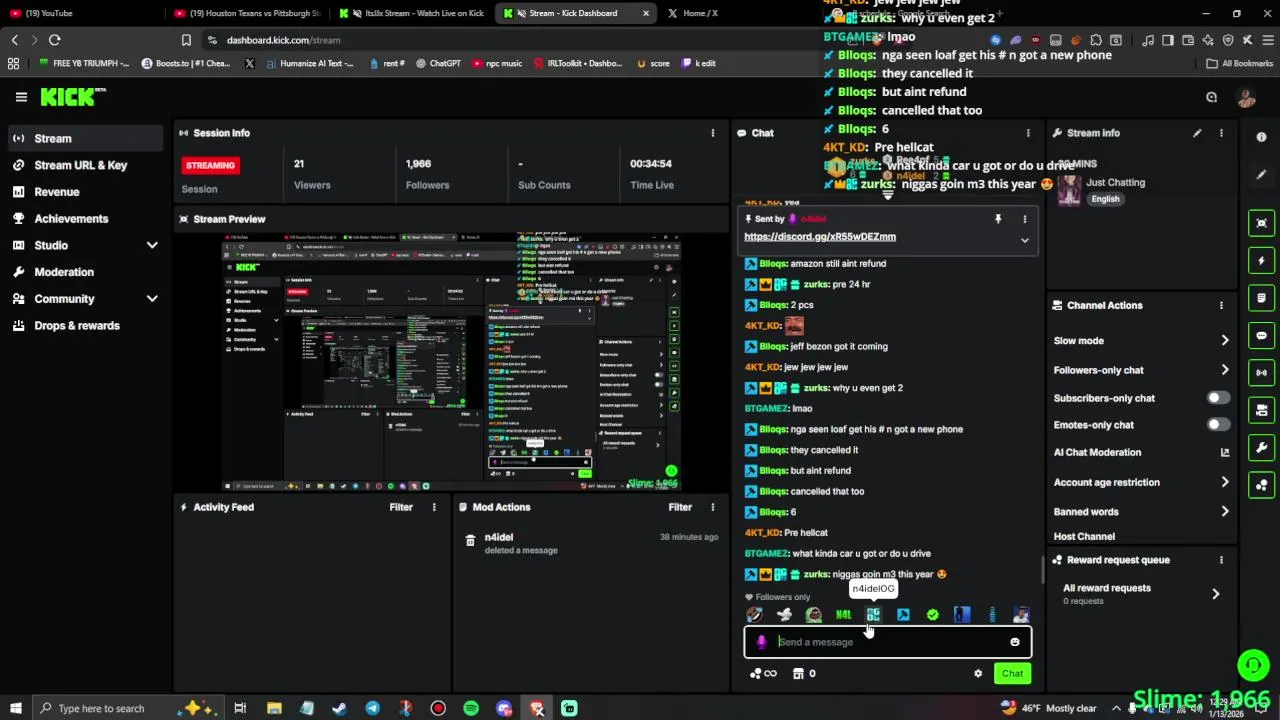Open Steam from Windows taskbar
The image size is (1280, 720).
click(x=339, y=708)
